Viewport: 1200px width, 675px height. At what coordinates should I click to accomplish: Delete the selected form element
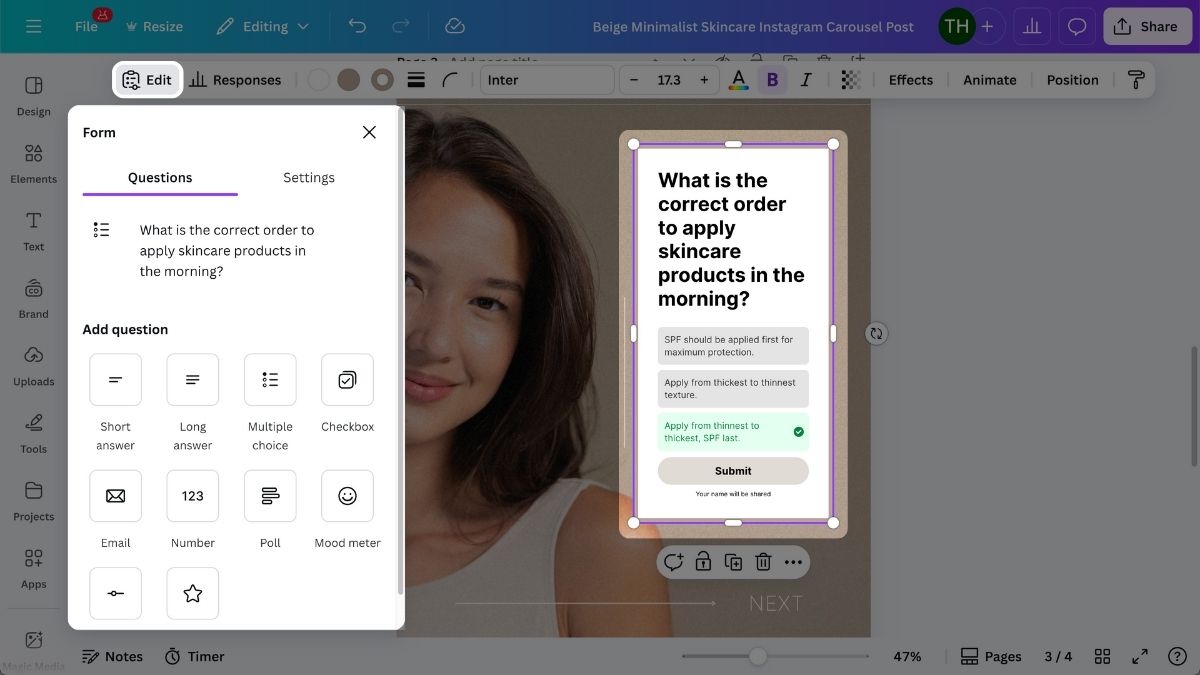pyautogui.click(x=763, y=562)
